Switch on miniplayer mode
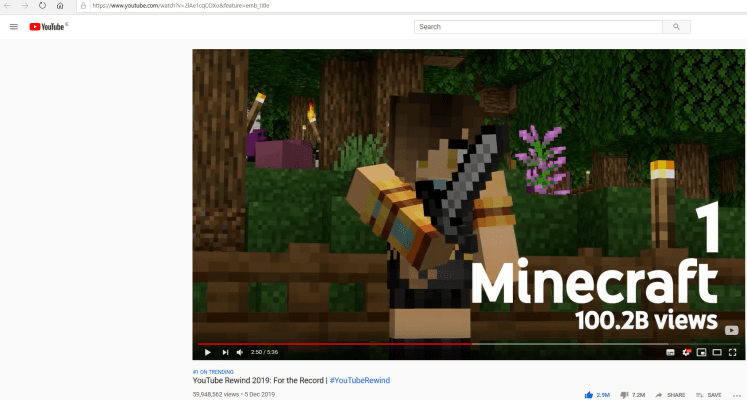Viewport: 747px width, 400px height. tap(701, 352)
